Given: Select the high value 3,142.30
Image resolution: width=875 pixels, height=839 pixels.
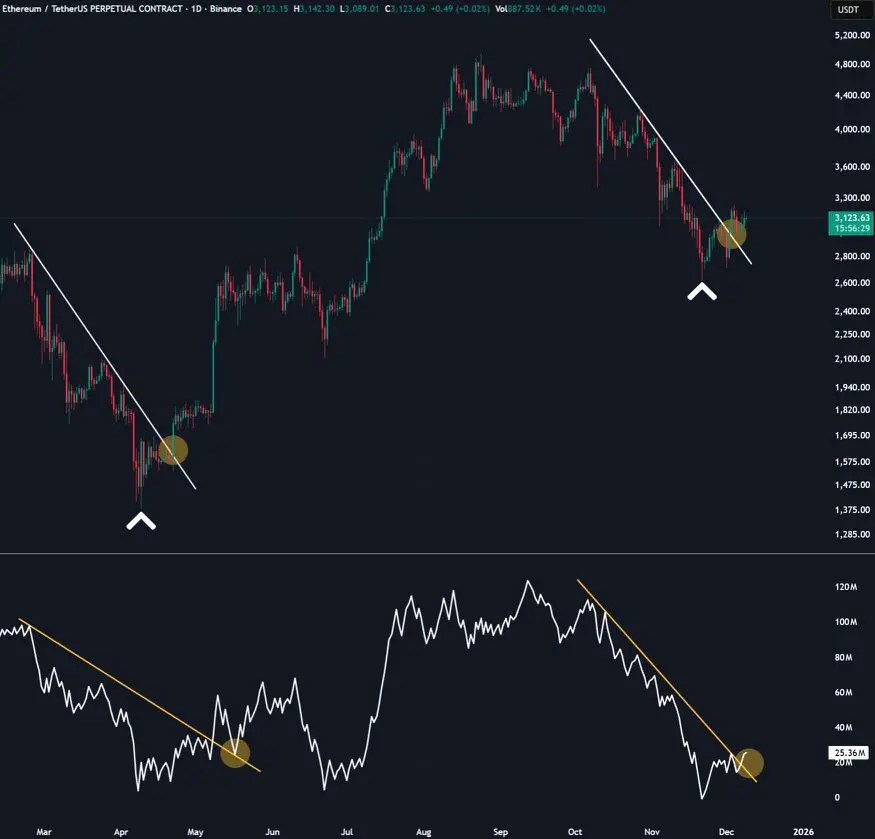Looking at the screenshot, I should tap(318, 9).
